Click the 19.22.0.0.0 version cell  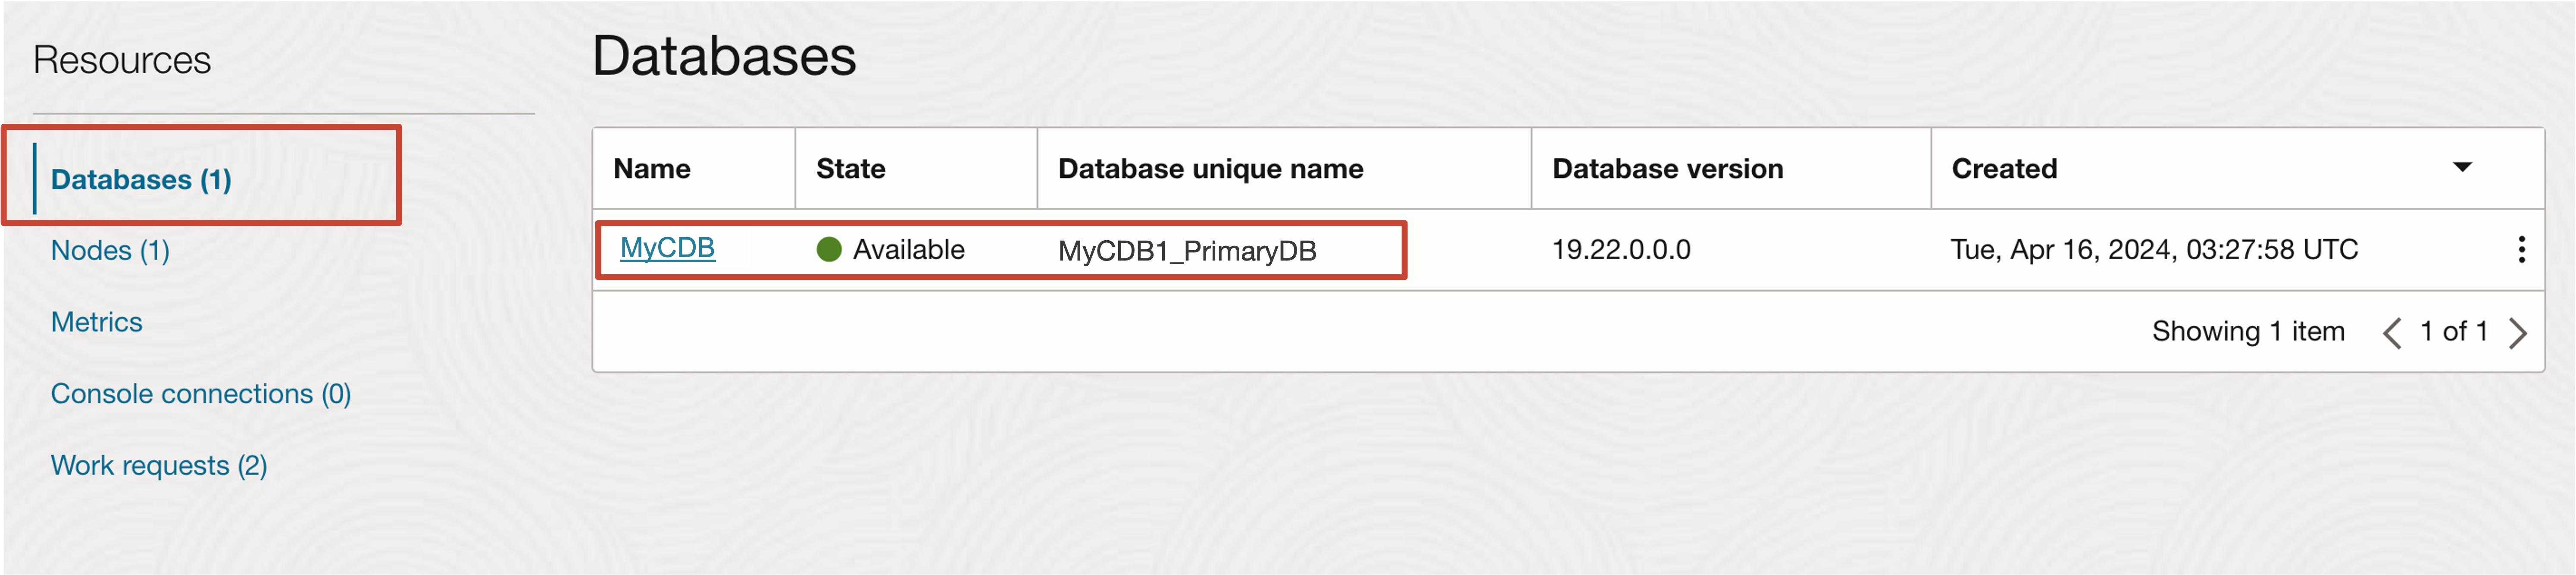pyautogui.click(x=1621, y=249)
